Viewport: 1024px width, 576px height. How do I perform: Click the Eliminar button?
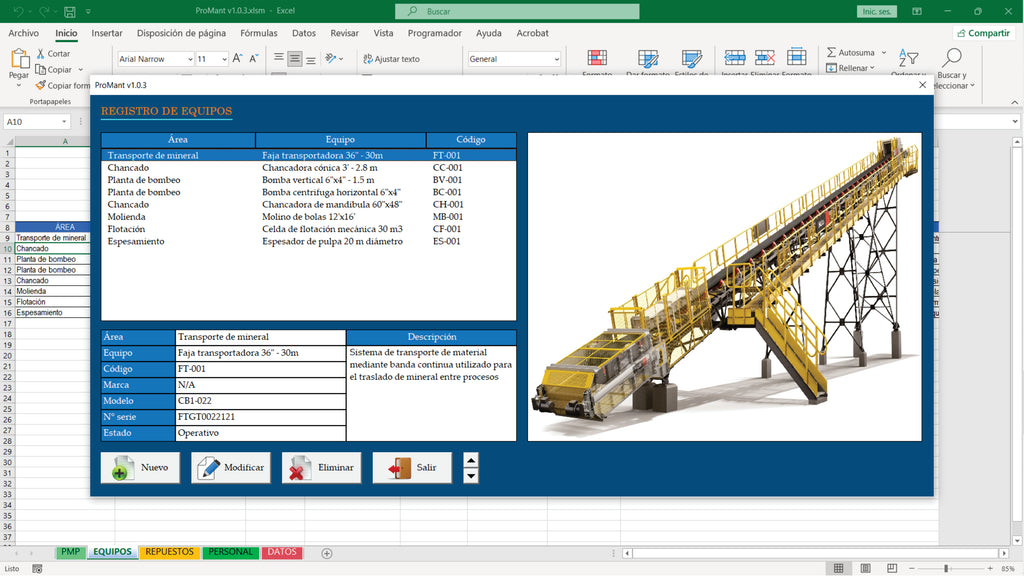[x=321, y=468]
